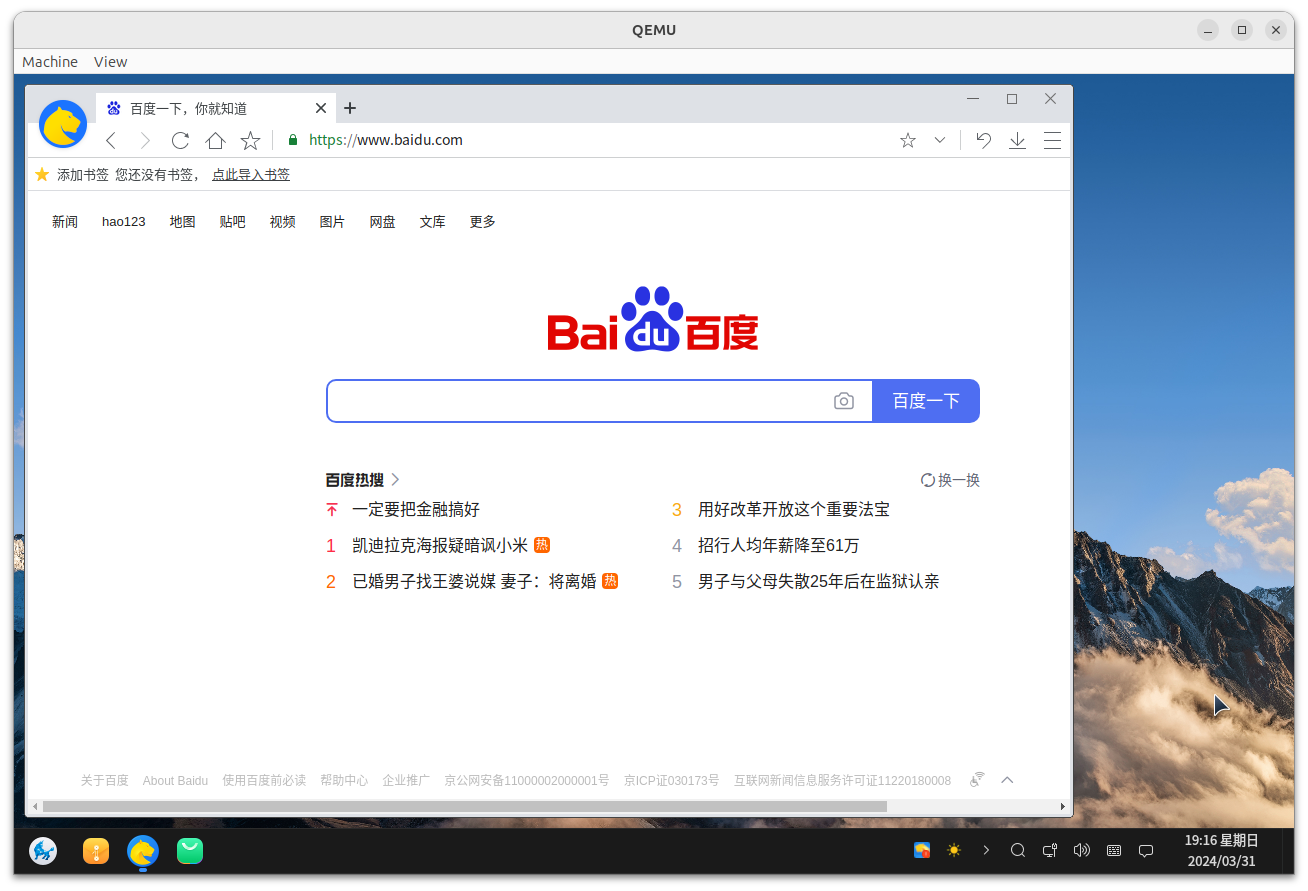Collapse the footer with the up chevron
This screenshot has height=891, width=1308.
point(1007,780)
